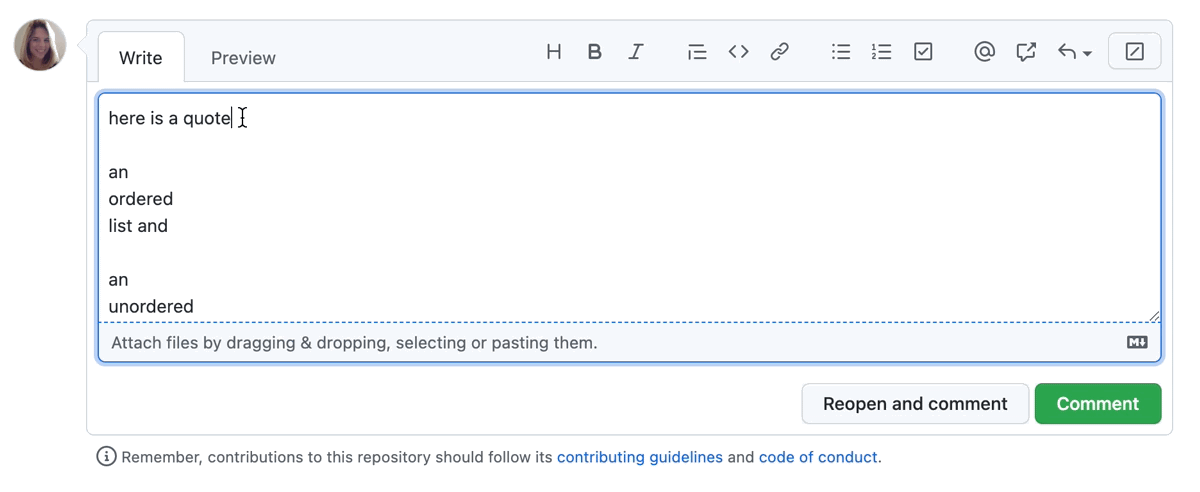Apply bold formatting to text
Screen dimensions: 1200x492
coord(595,52)
